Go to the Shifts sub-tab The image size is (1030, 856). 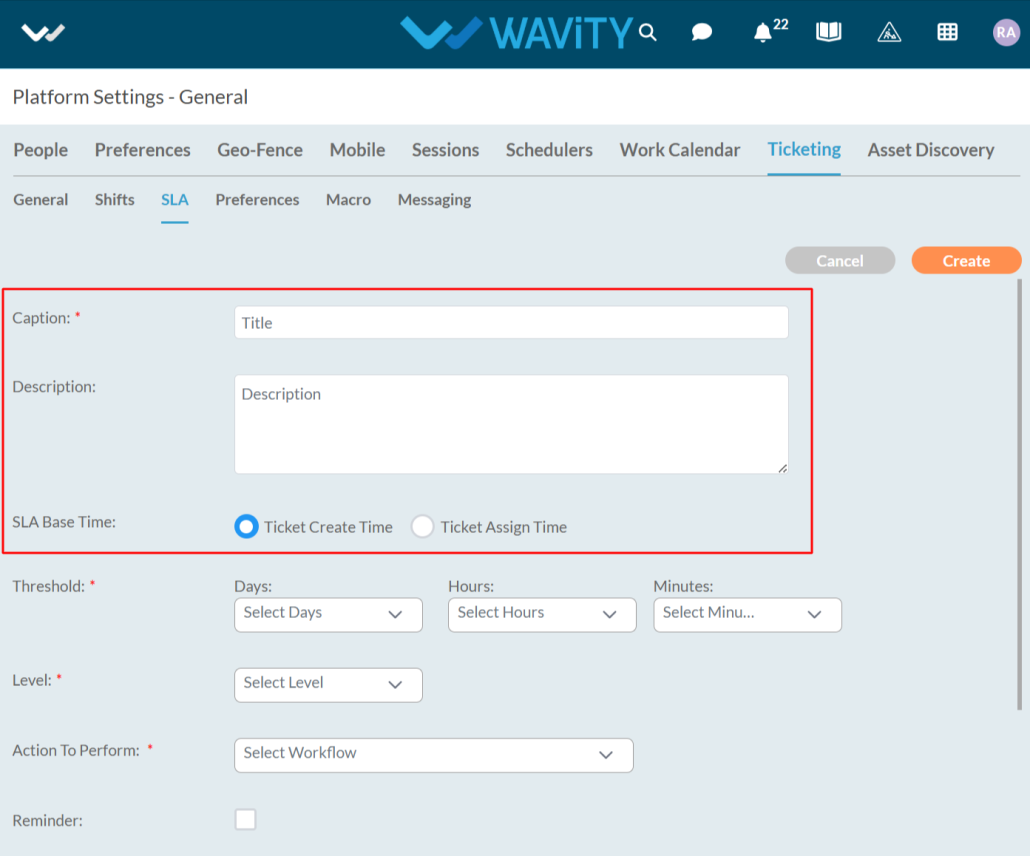pyautogui.click(x=114, y=200)
